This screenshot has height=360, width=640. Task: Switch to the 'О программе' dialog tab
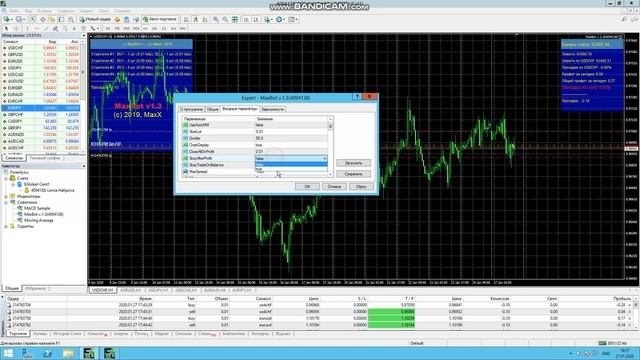pyautogui.click(x=191, y=109)
